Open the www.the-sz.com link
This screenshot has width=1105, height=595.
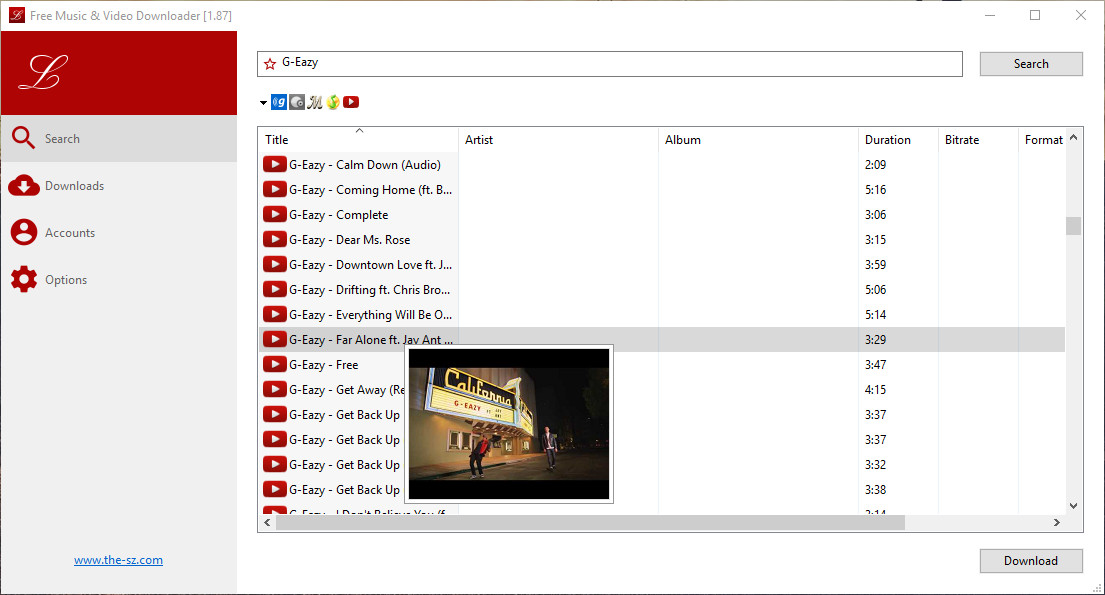tap(118, 560)
